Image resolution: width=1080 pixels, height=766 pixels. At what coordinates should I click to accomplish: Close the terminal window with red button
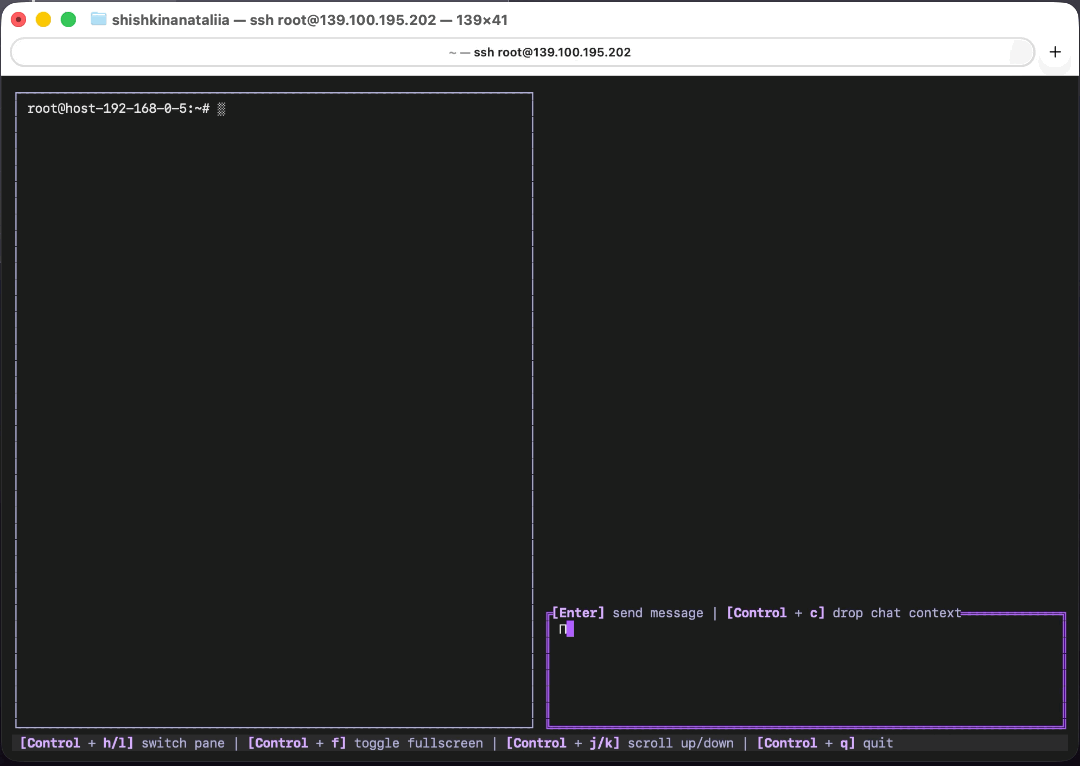click(x=19, y=19)
